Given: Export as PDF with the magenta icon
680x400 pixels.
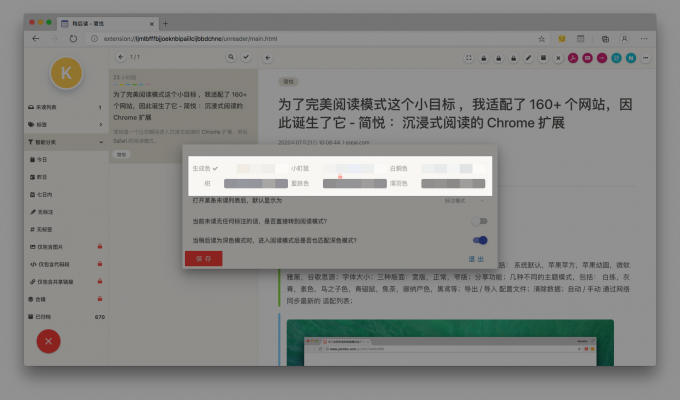Looking at the screenshot, I should click(573, 58).
